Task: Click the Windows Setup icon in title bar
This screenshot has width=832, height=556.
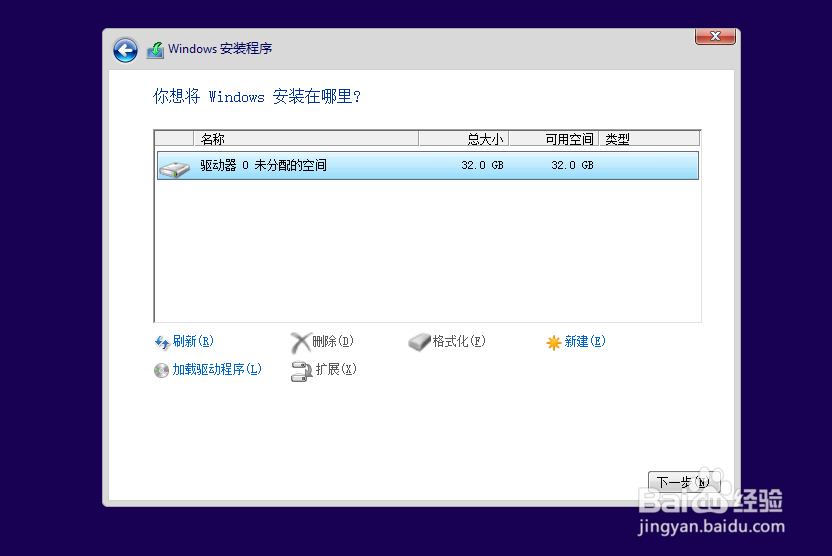Action: point(155,50)
